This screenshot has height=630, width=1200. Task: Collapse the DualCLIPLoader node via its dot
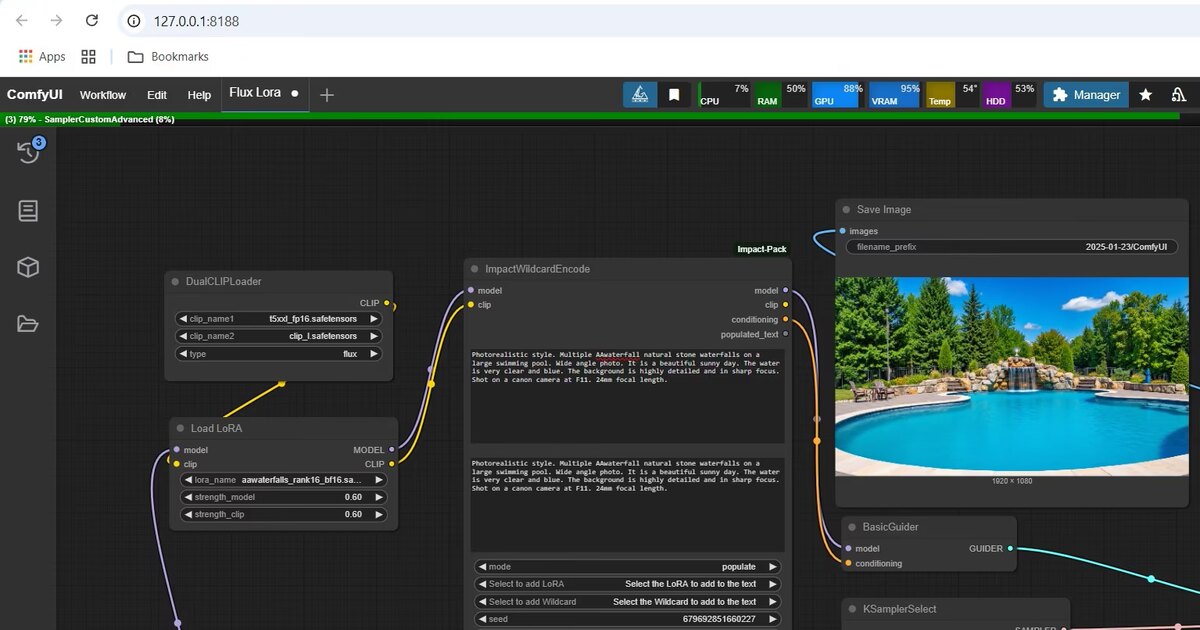(175, 282)
